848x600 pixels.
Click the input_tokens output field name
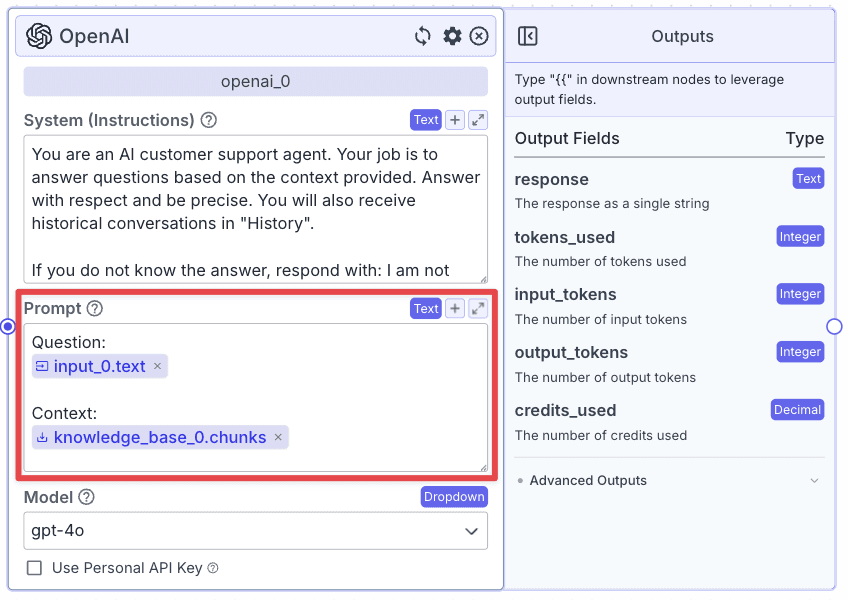coord(565,295)
